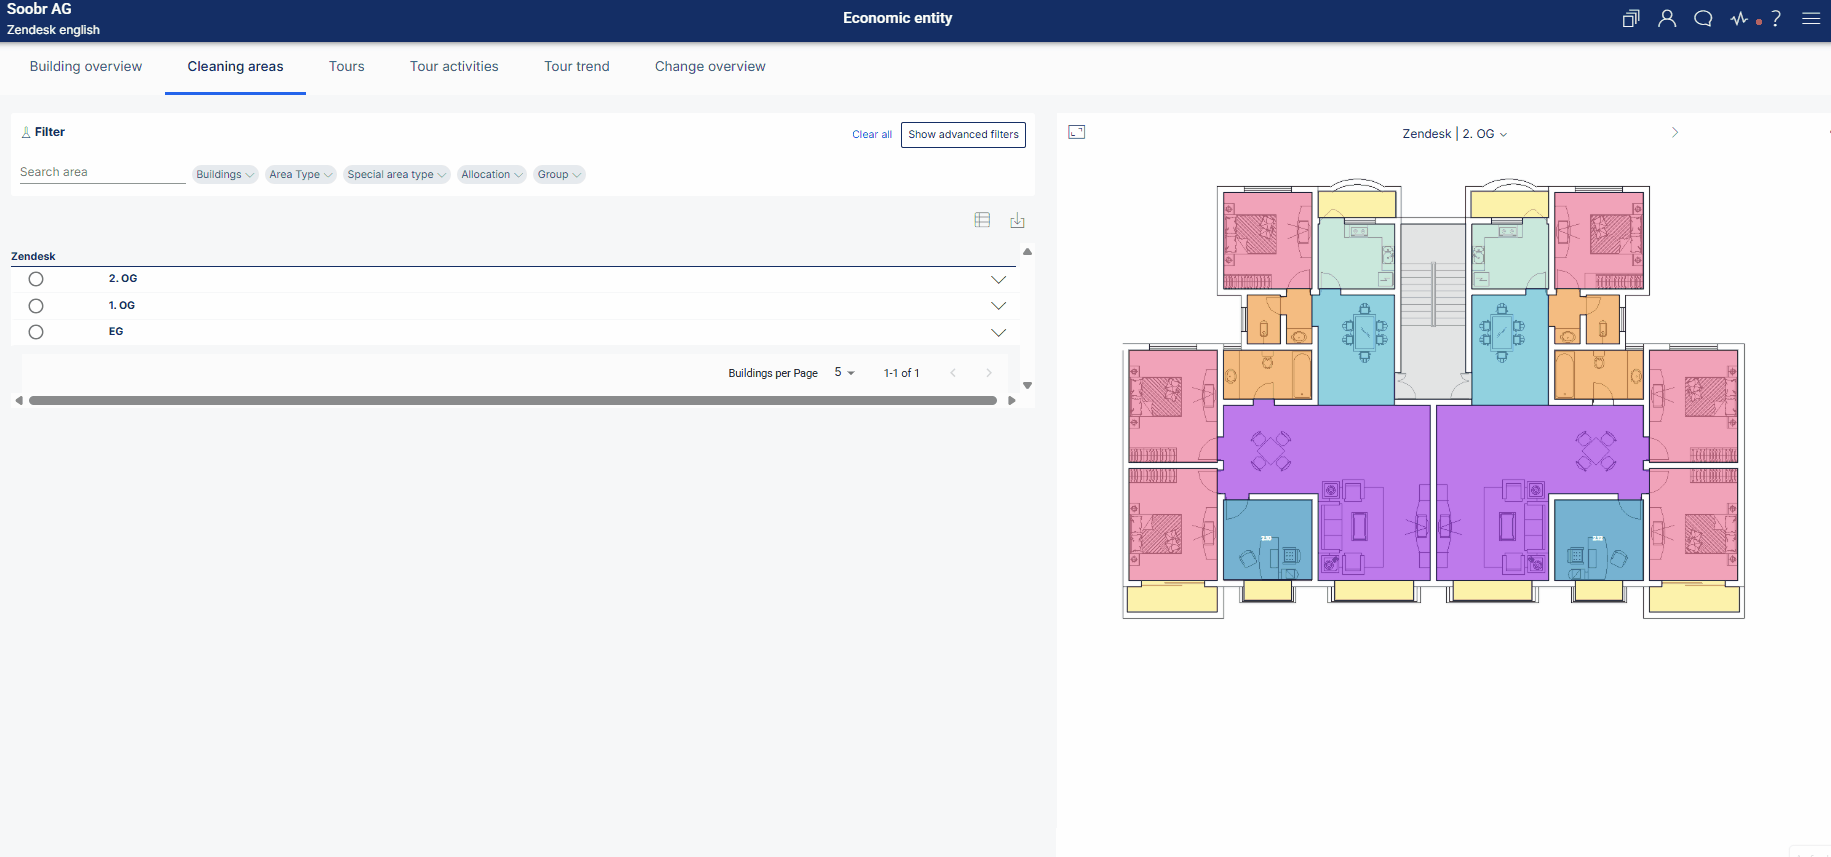Open the Buildings per Page dropdown
The height and width of the screenshot is (857, 1831).
pos(844,372)
